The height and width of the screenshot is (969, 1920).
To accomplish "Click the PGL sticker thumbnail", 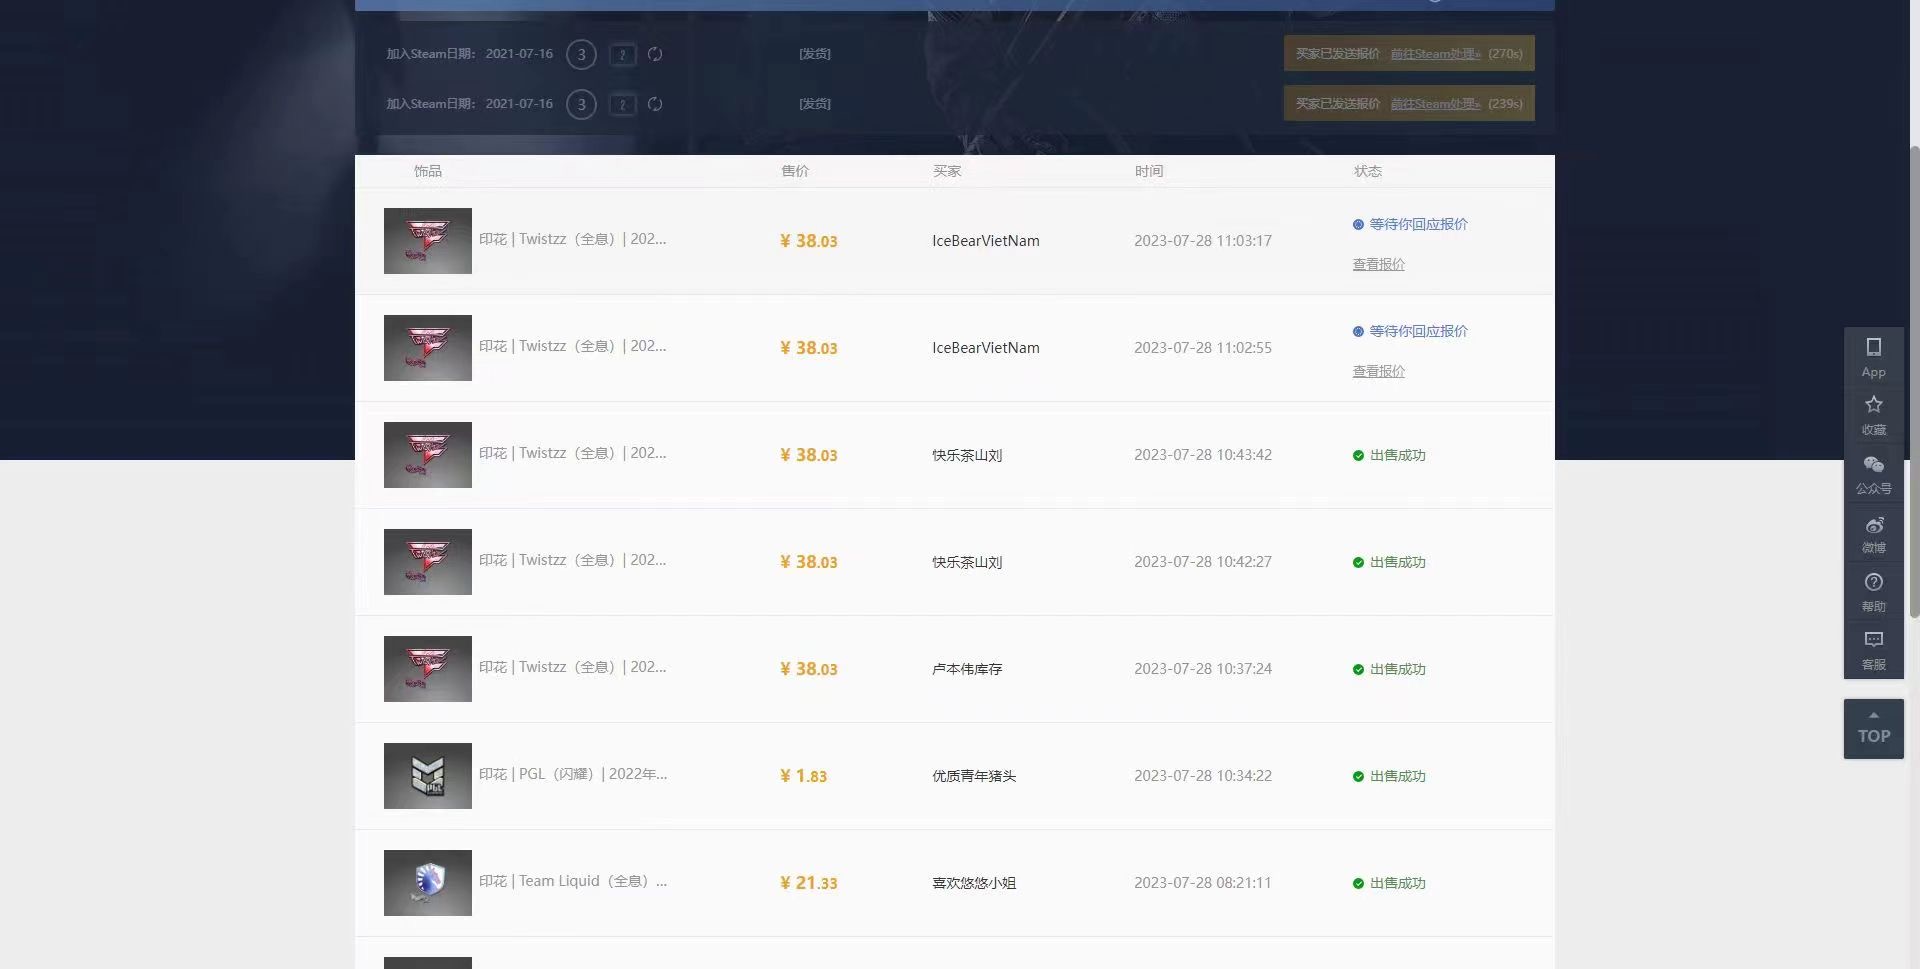I will point(427,775).
